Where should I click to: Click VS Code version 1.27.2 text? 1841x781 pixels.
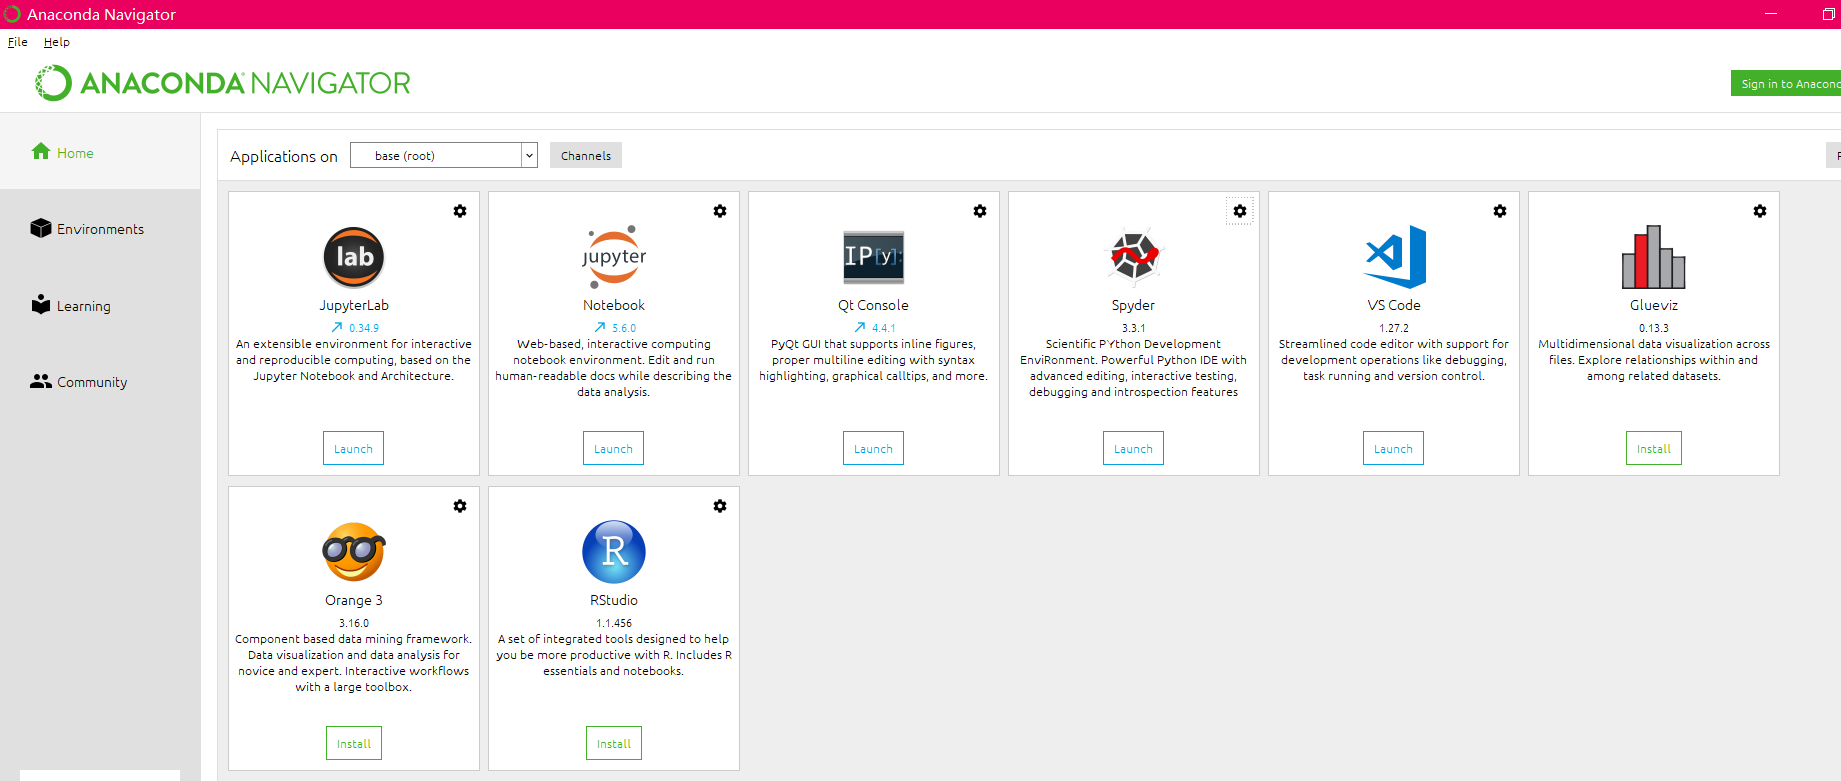[x=1394, y=328]
